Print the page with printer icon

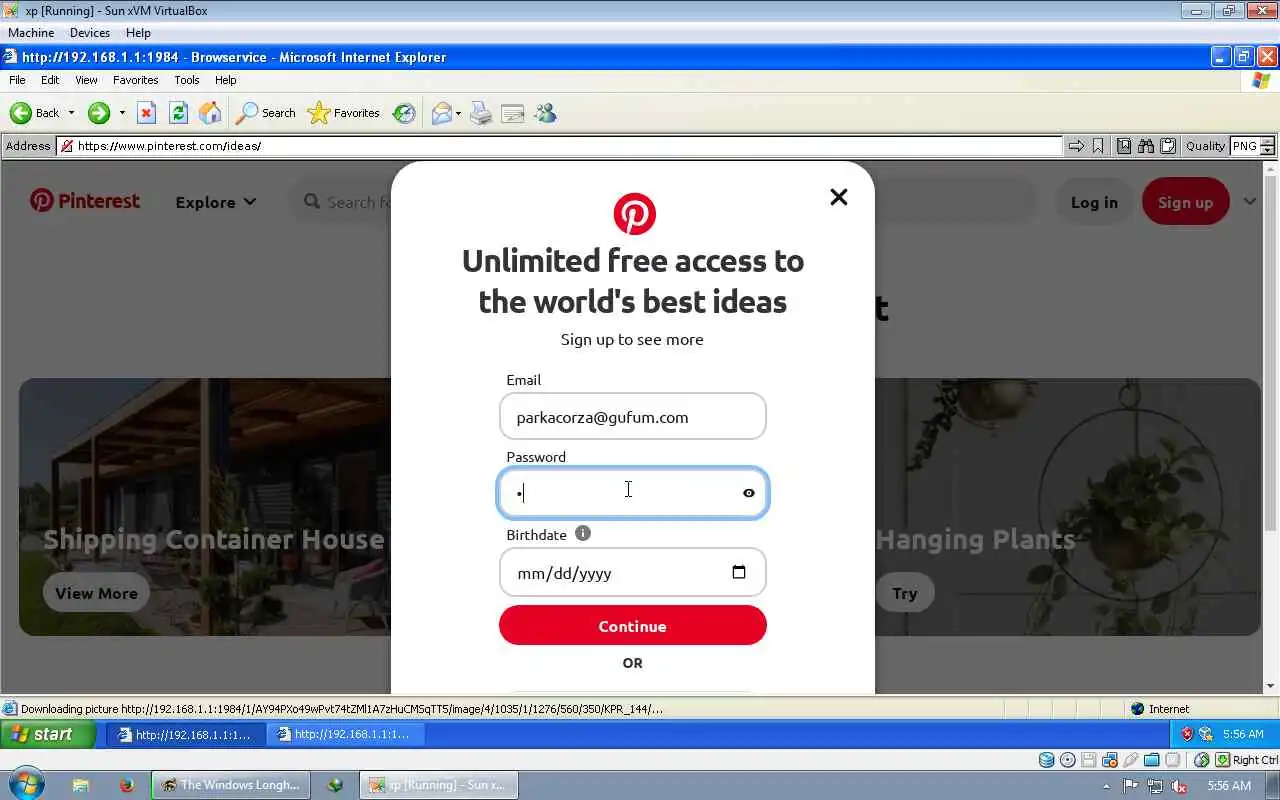point(481,113)
